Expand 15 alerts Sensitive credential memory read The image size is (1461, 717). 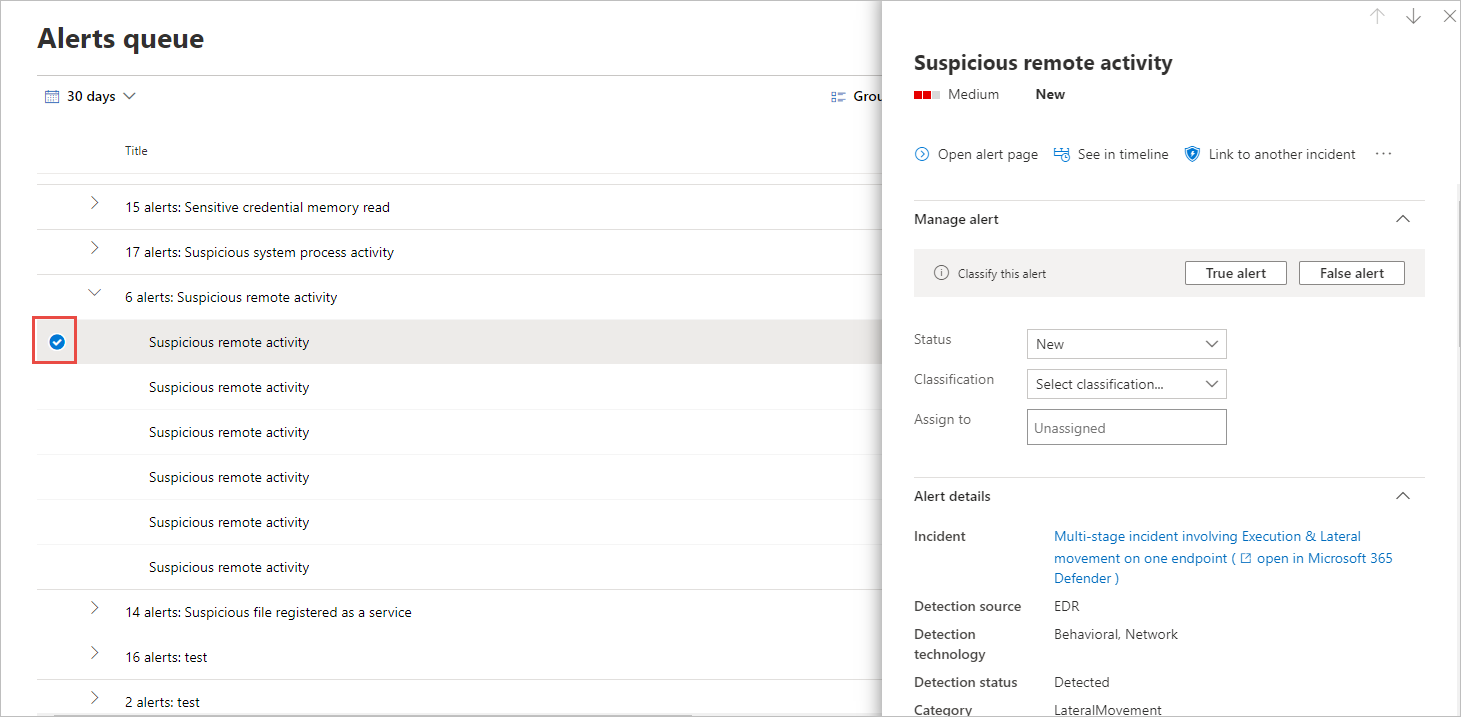point(95,203)
